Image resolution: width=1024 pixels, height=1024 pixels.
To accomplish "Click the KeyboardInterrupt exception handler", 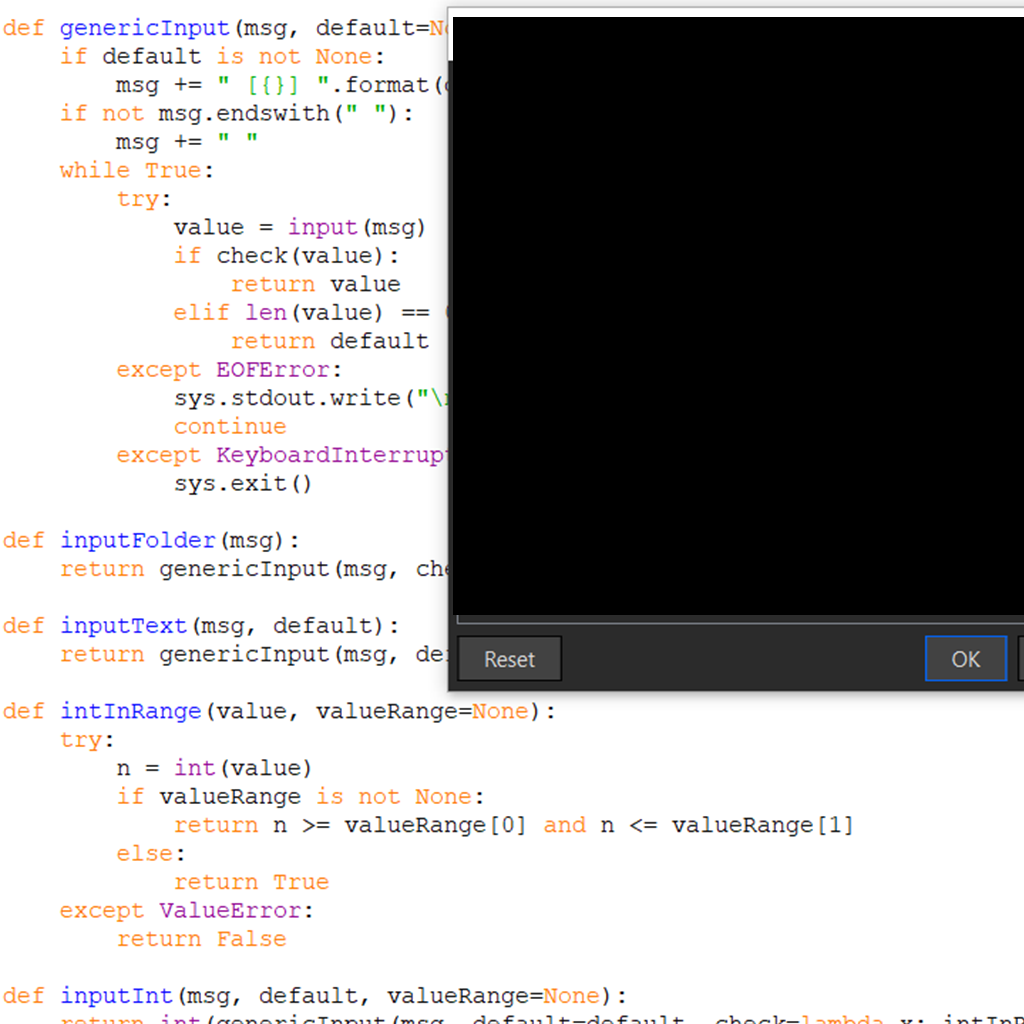I will (x=330, y=455).
